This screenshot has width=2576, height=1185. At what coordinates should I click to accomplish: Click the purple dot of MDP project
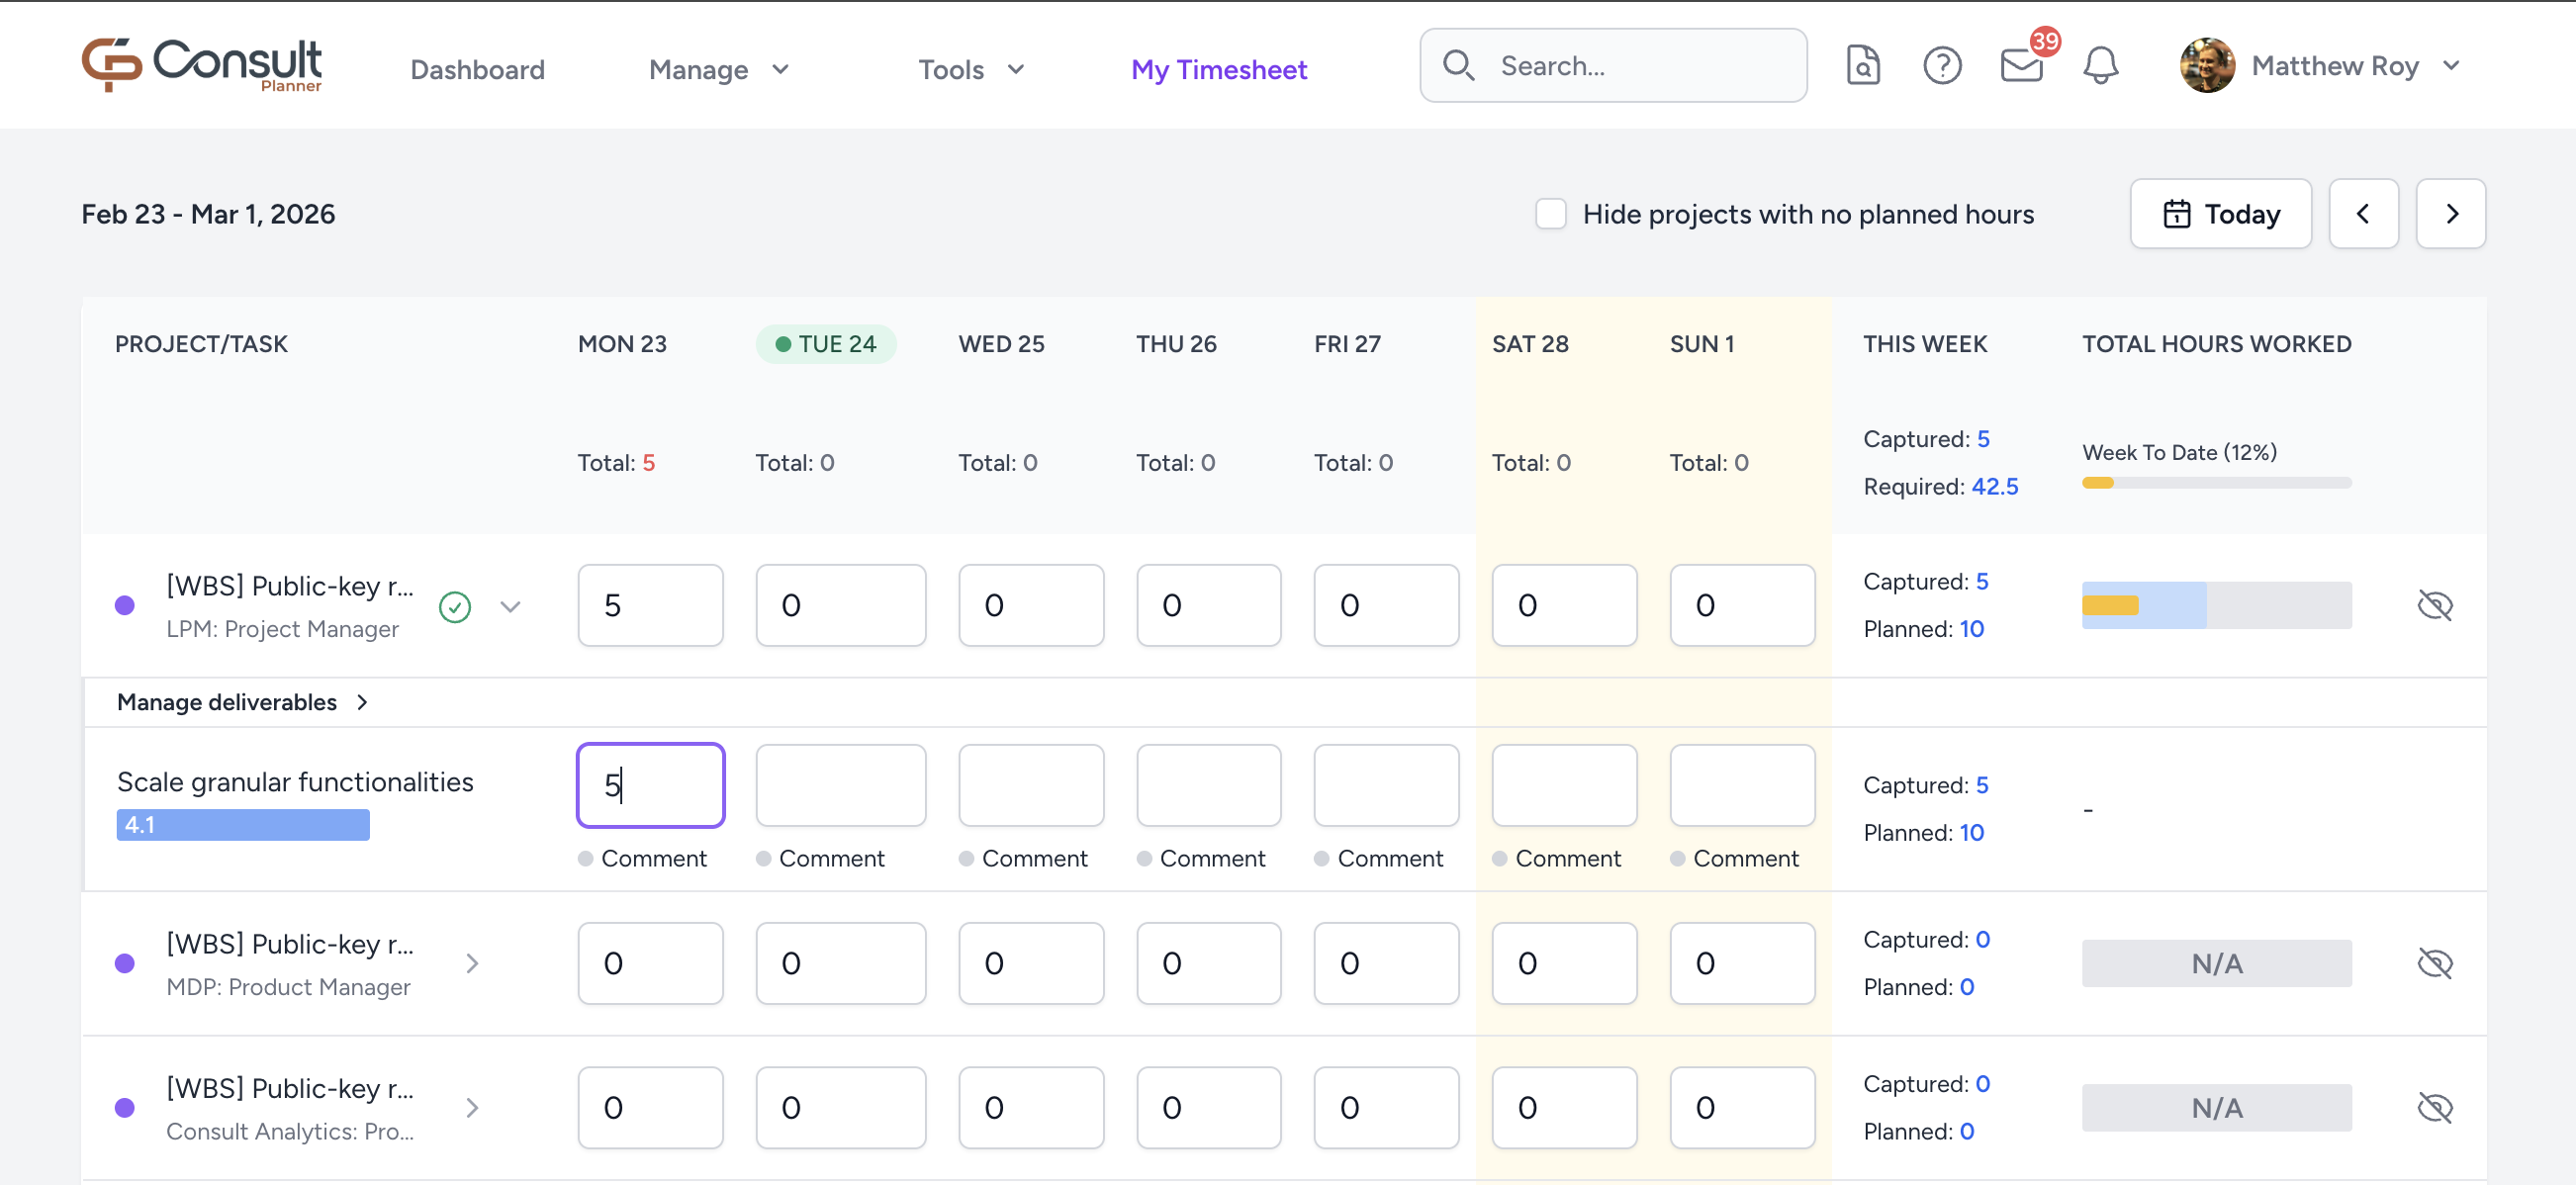point(125,963)
